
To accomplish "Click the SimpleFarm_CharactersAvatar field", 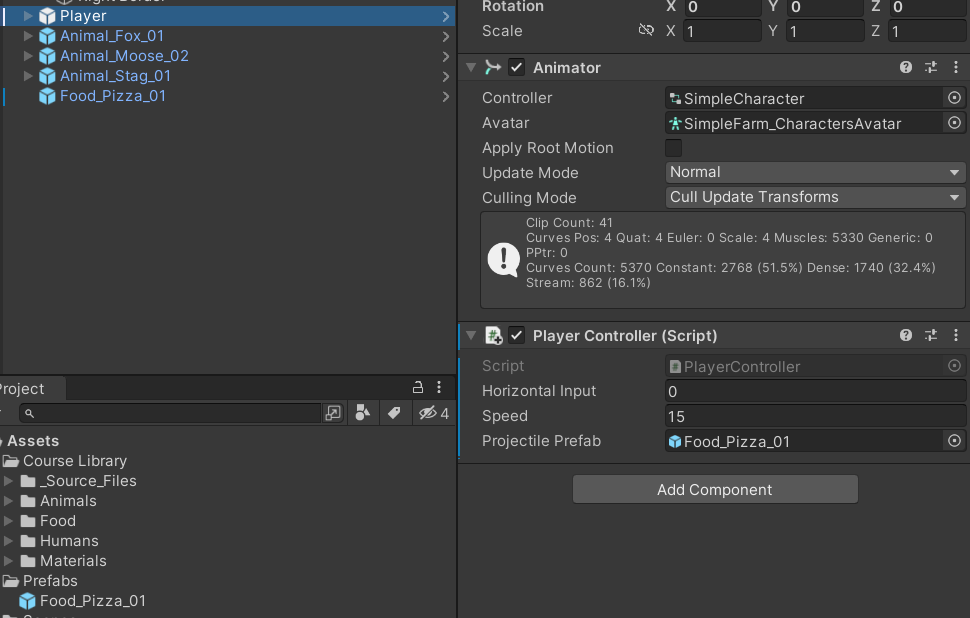I will coord(804,124).
